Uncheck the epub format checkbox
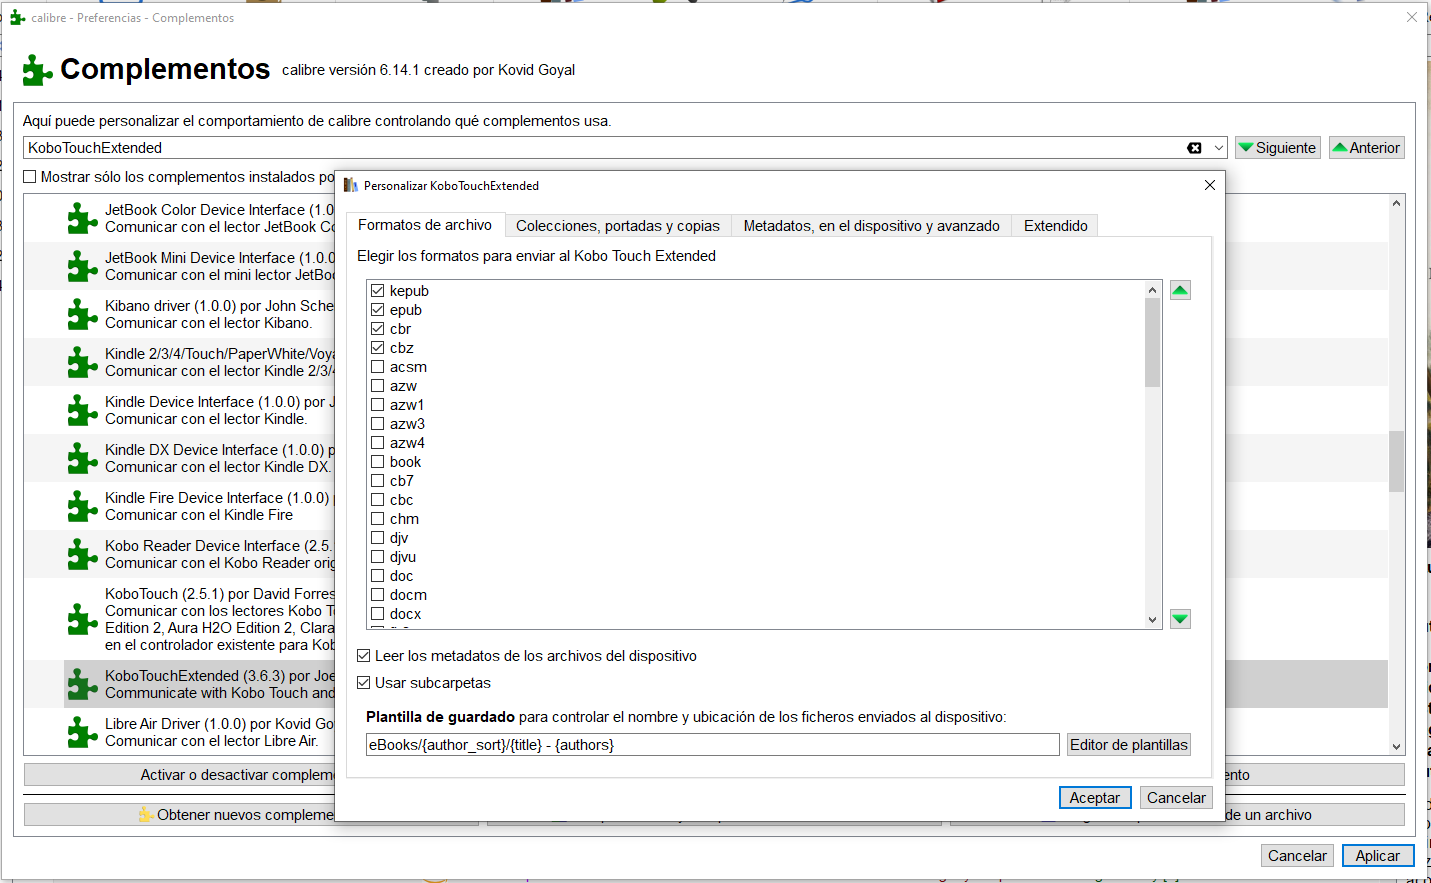This screenshot has width=1431, height=883. click(x=377, y=310)
